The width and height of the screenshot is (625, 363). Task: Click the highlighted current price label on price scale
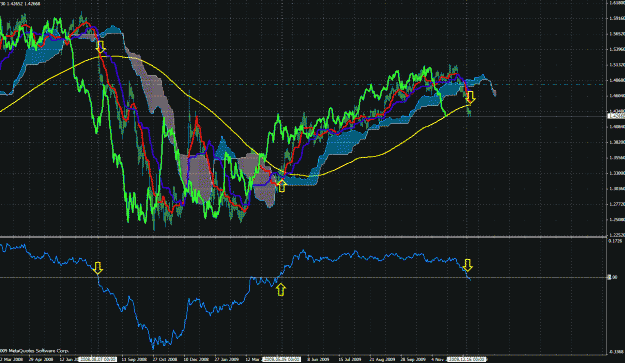616,116
